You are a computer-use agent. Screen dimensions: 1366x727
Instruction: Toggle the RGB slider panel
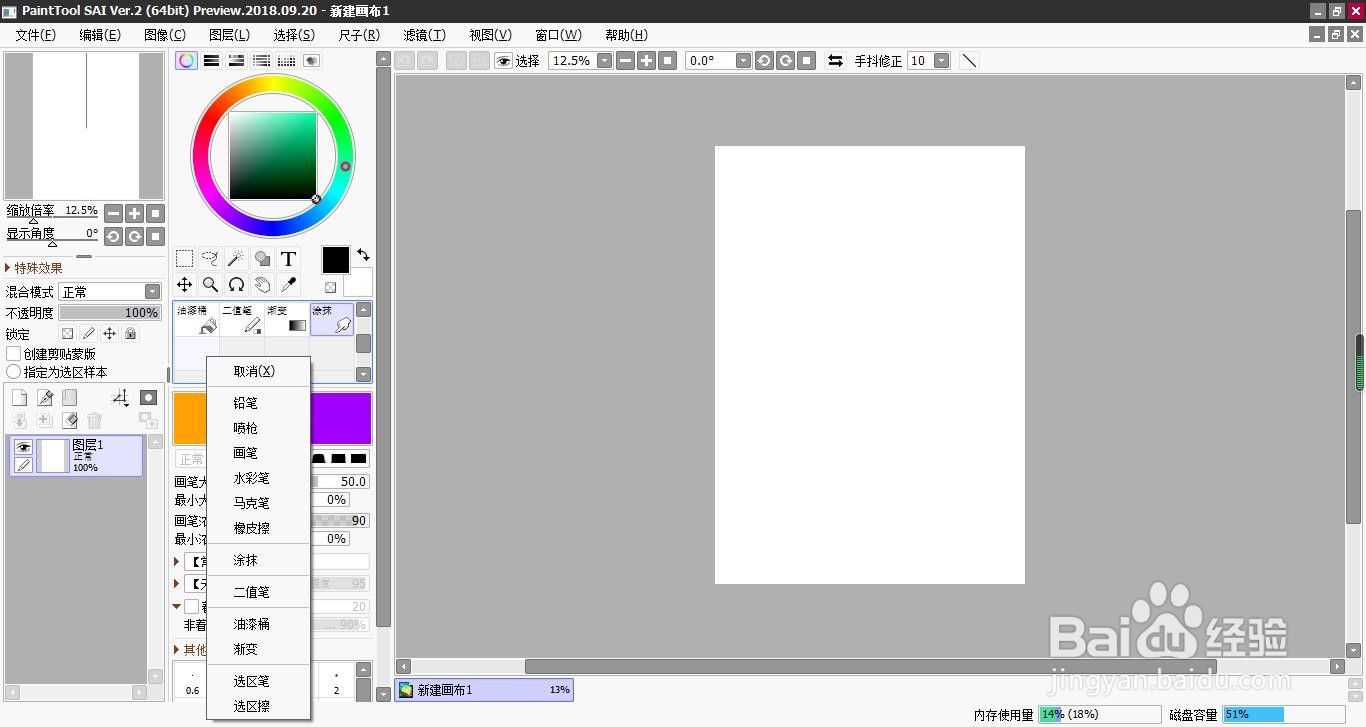pos(211,61)
